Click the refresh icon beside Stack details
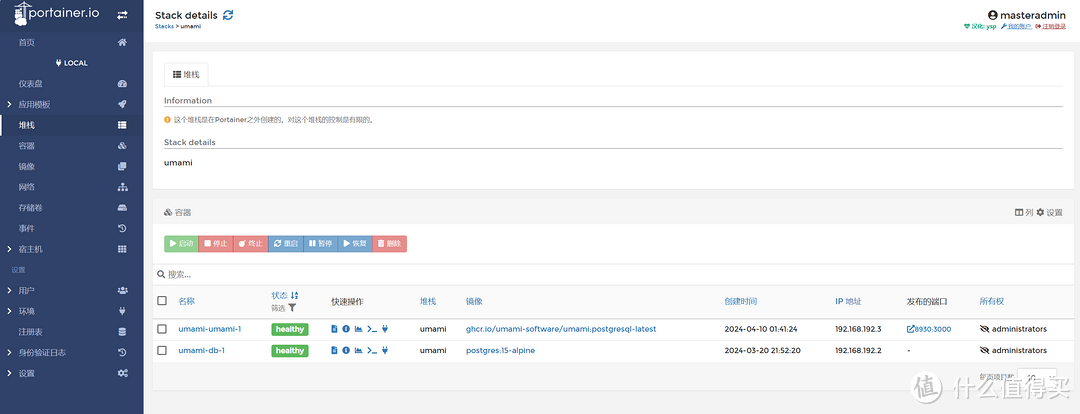The height and width of the screenshot is (414, 1080). (228, 15)
